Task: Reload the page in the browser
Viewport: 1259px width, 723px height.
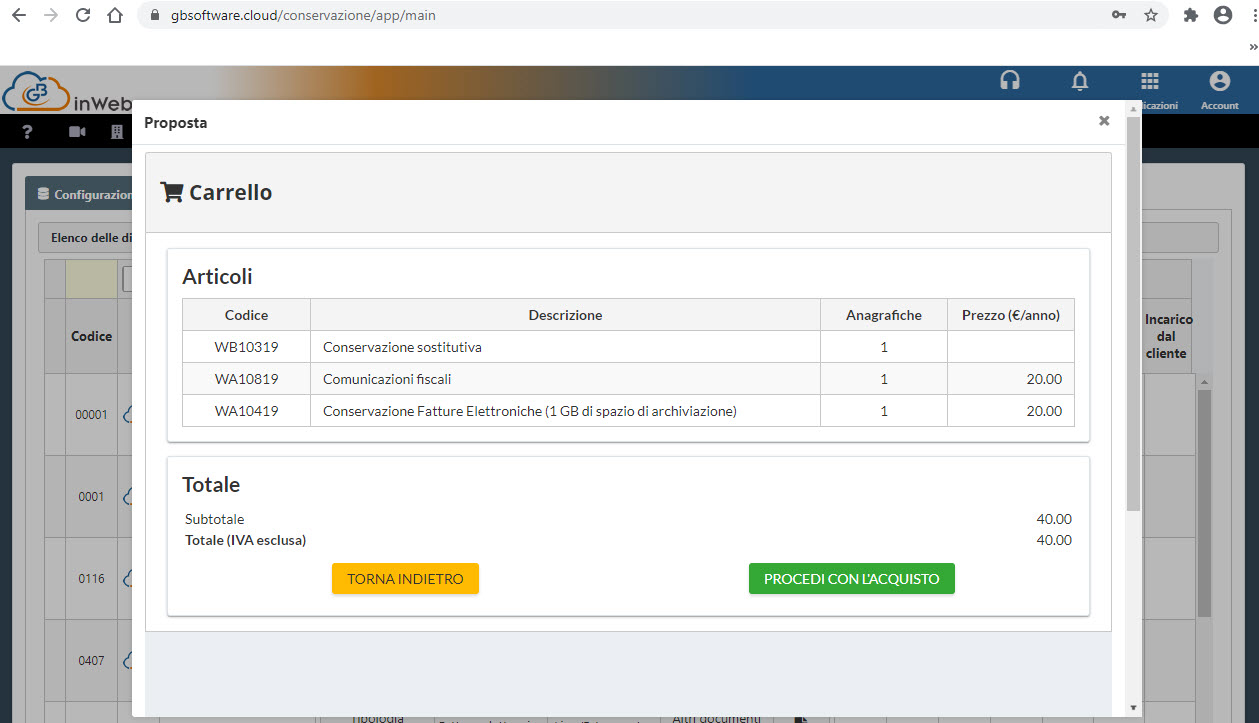Action: 83,15
